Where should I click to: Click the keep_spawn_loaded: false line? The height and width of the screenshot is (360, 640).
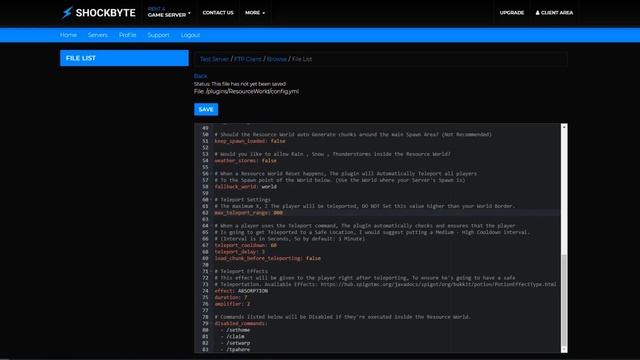[250, 141]
